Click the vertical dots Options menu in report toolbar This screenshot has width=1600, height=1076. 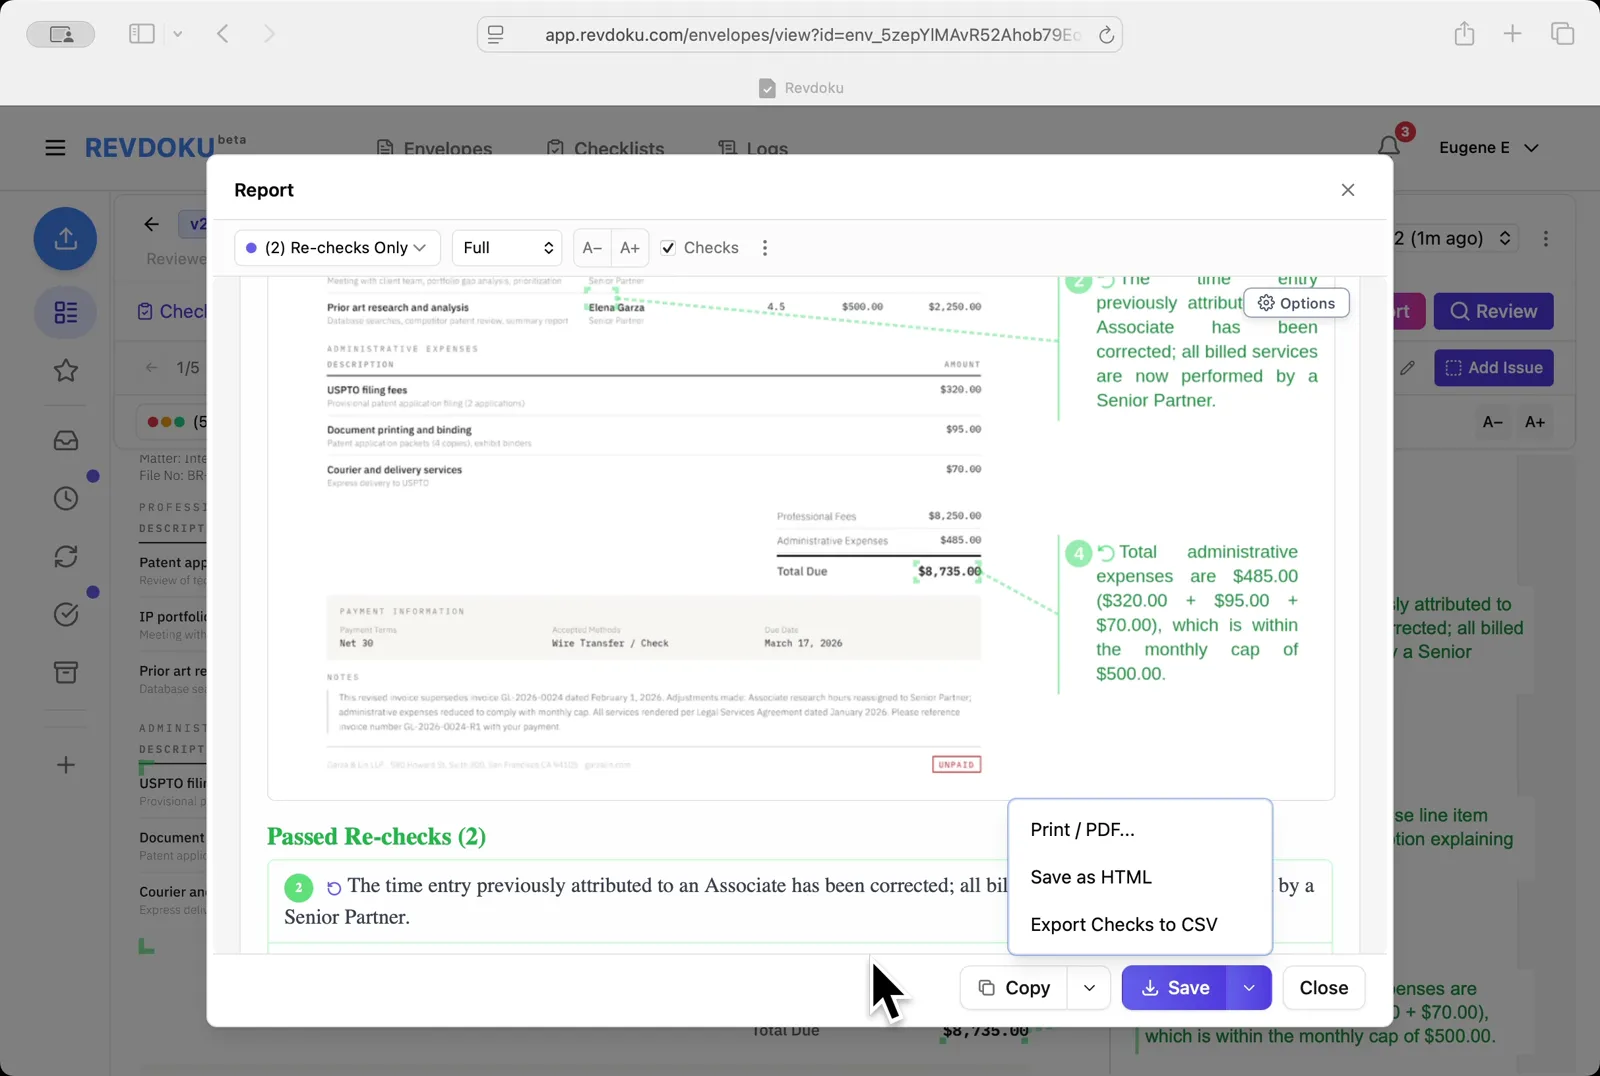pyautogui.click(x=764, y=247)
